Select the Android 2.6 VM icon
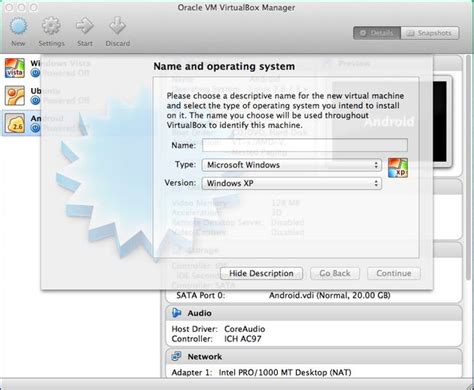This screenshot has width=474, height=390. pos(14,123)
